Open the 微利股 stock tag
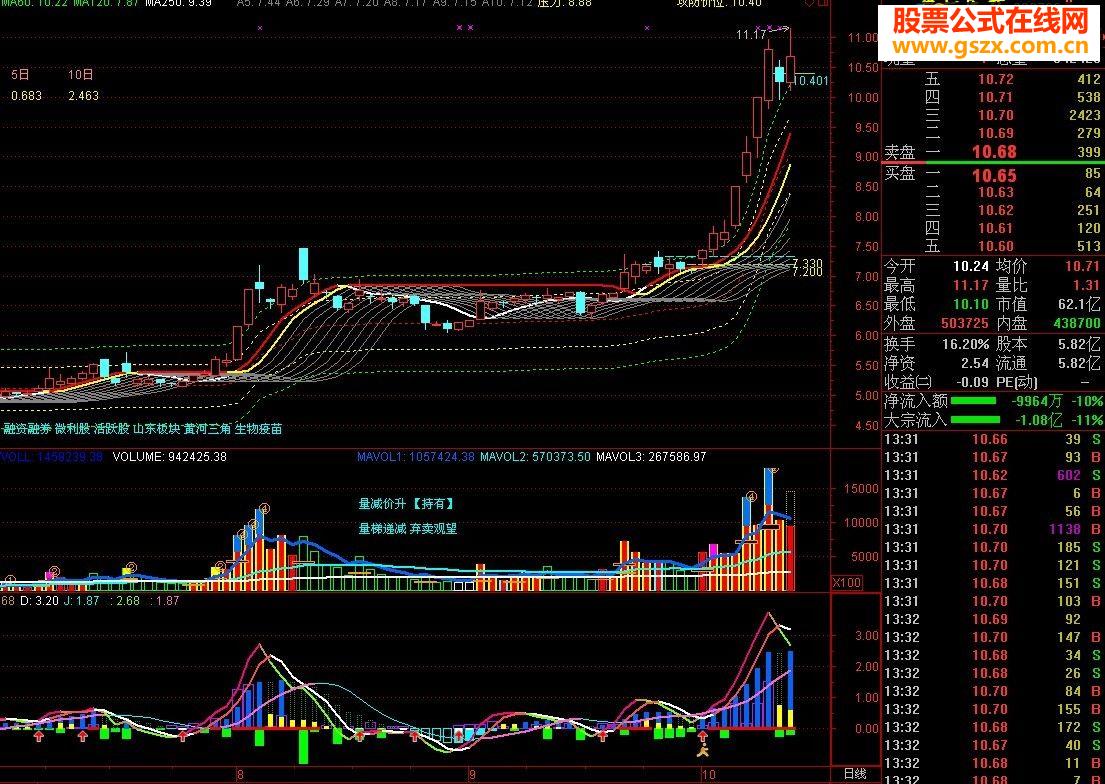Screen dimensions: 1105x784 tap(73, 429)
